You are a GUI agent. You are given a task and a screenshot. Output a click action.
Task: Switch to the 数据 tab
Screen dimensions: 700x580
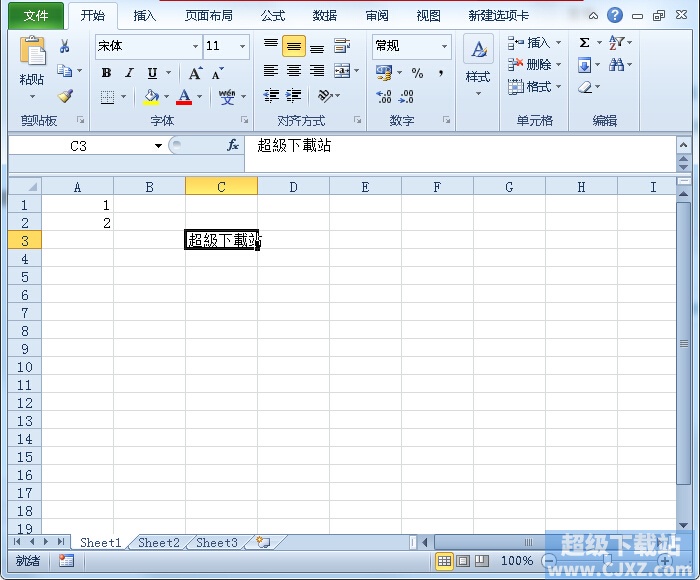coord(325,16)
